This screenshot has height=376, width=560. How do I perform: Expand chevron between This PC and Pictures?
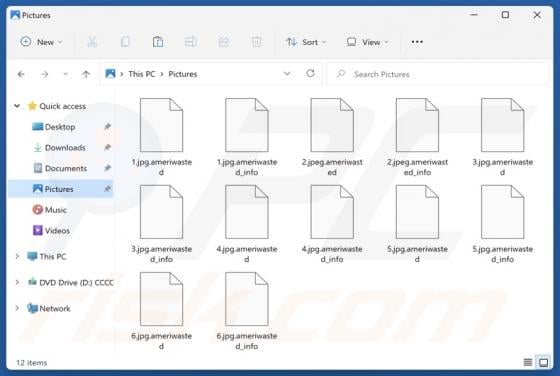pos(162,74)
